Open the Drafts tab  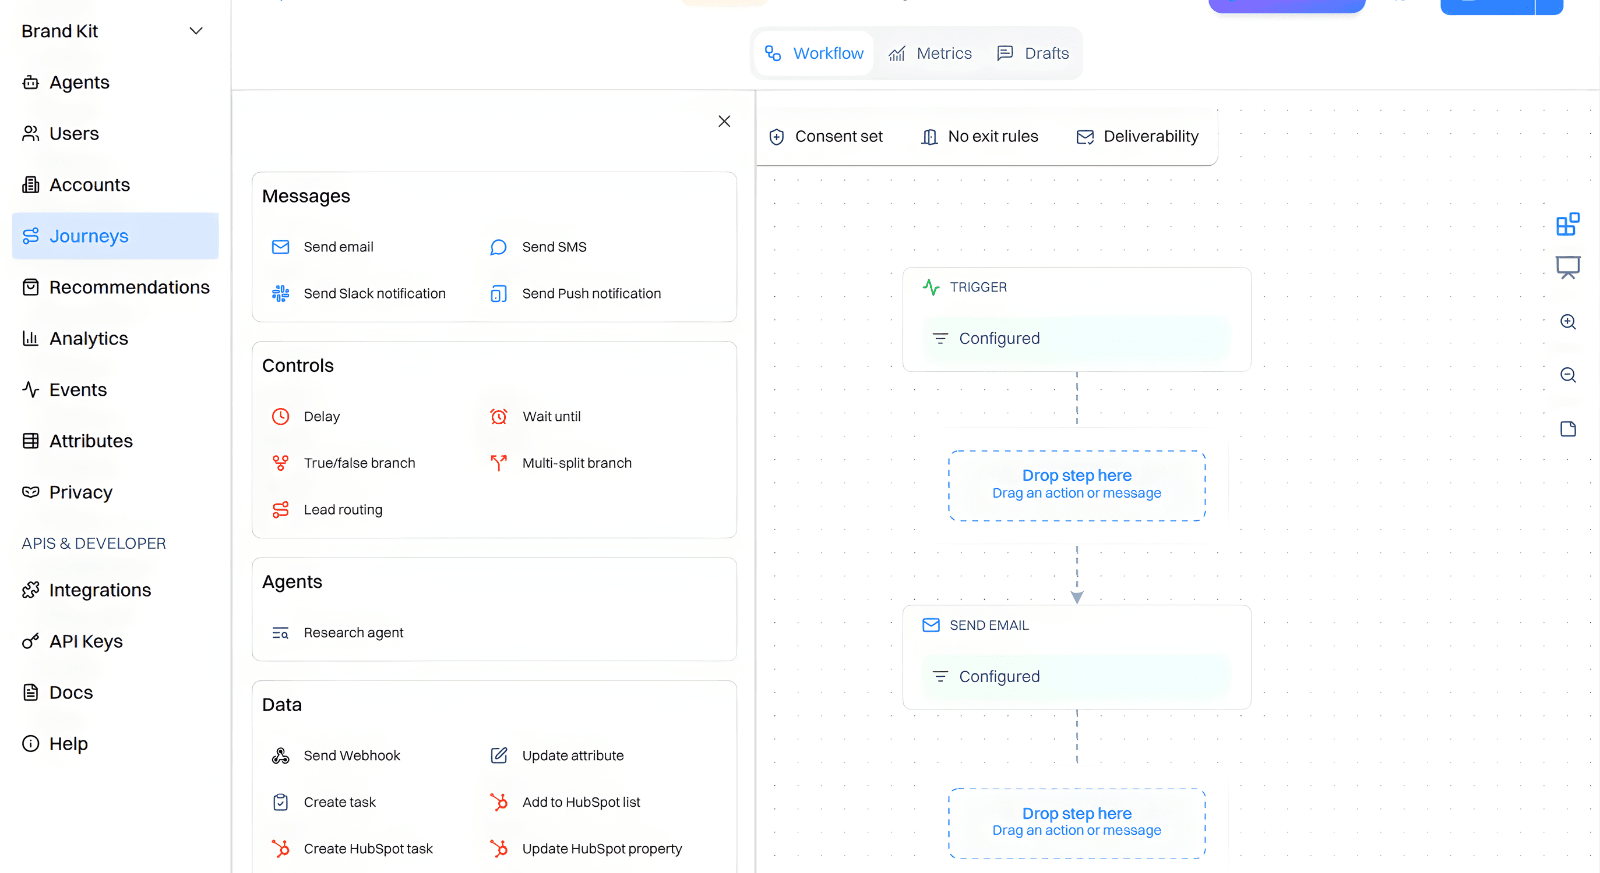(x=1033, y=54)
